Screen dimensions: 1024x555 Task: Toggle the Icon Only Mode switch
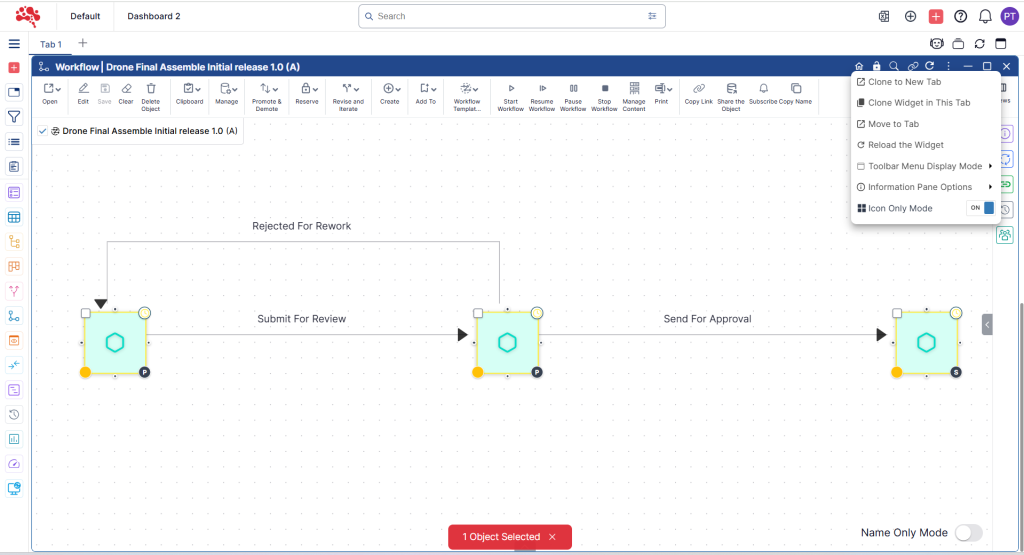coord(981,208)
